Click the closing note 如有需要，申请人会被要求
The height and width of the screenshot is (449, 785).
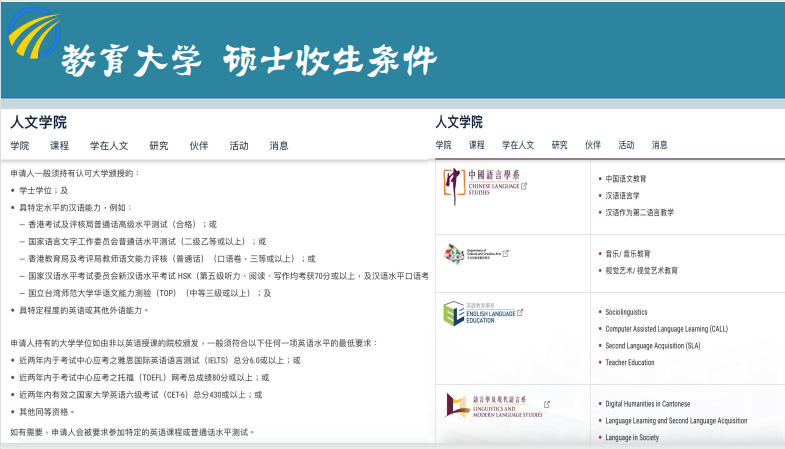coord(133,431)
